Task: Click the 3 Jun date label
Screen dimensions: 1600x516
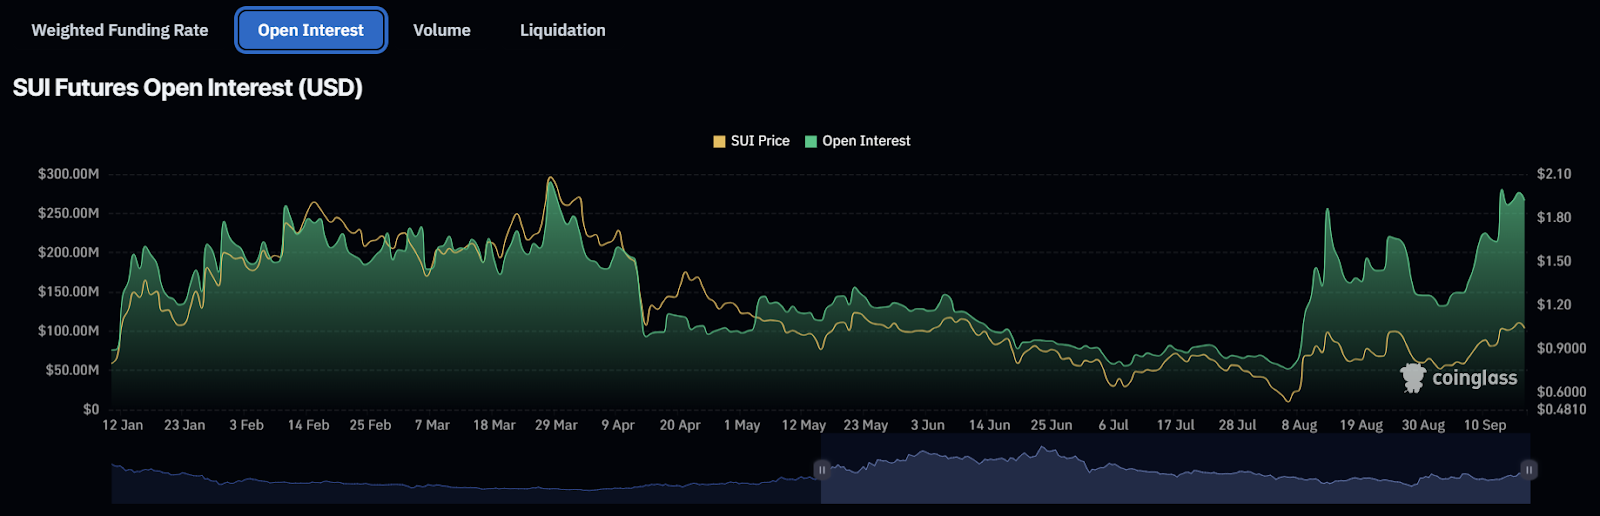Action: tap(927, 425)
